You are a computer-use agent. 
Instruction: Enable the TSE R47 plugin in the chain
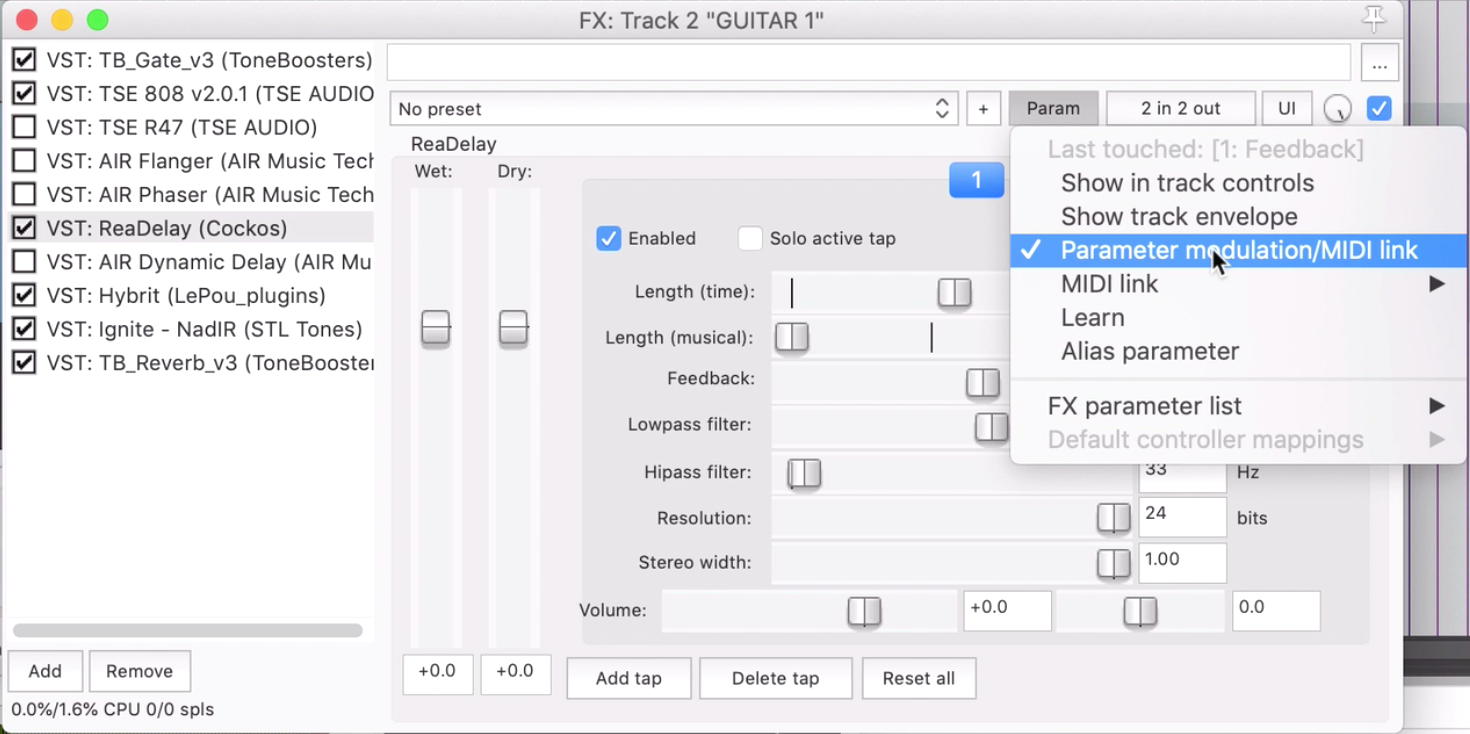point(24,127)
